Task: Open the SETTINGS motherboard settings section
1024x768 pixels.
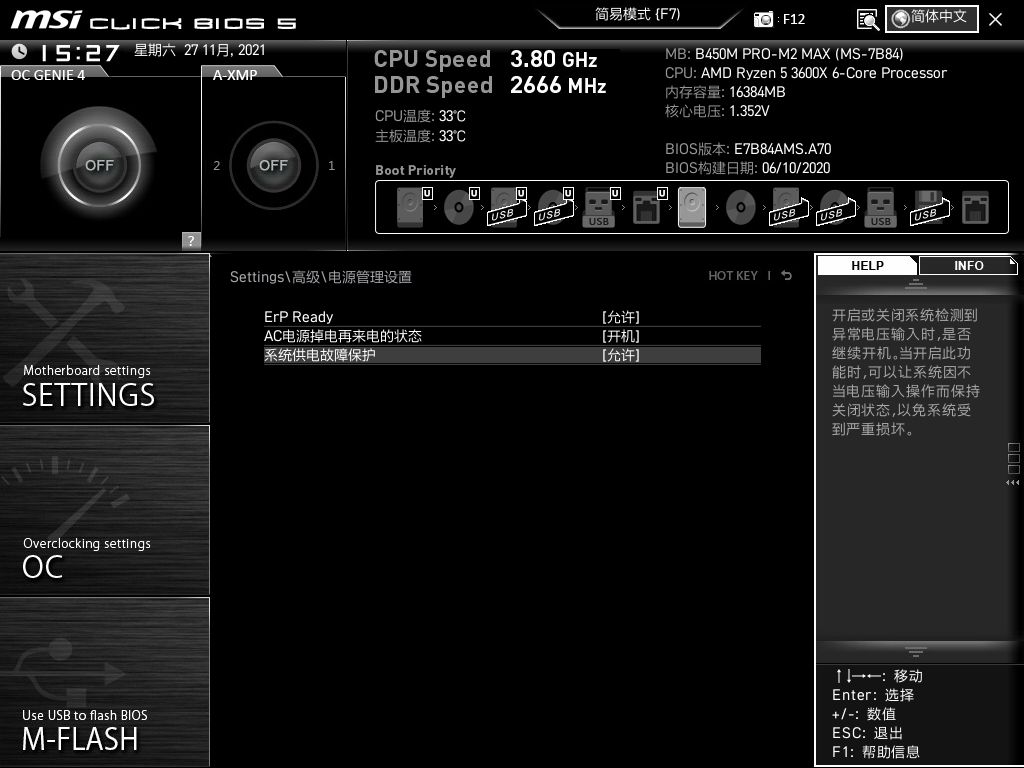Action: click(104, 338)
